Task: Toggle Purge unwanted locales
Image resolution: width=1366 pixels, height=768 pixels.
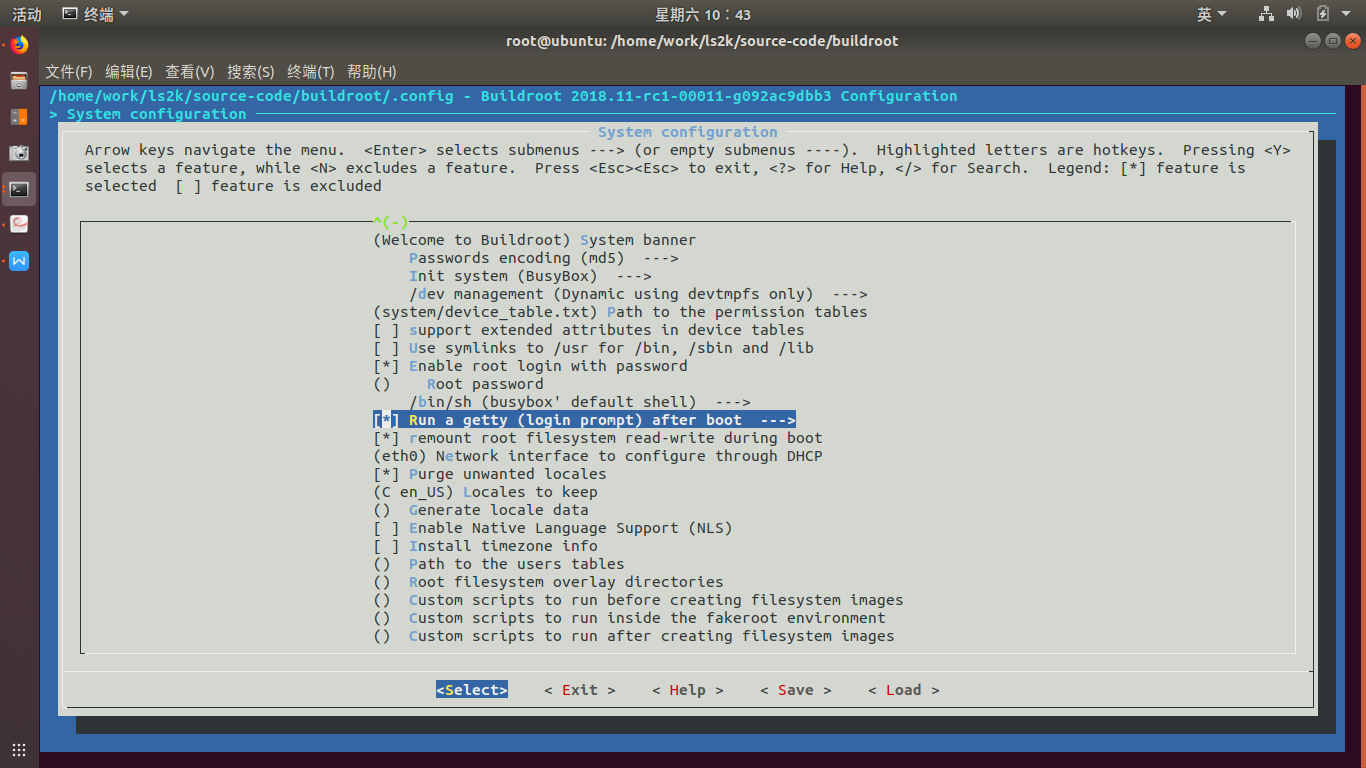Action: [x=490, y=474]
